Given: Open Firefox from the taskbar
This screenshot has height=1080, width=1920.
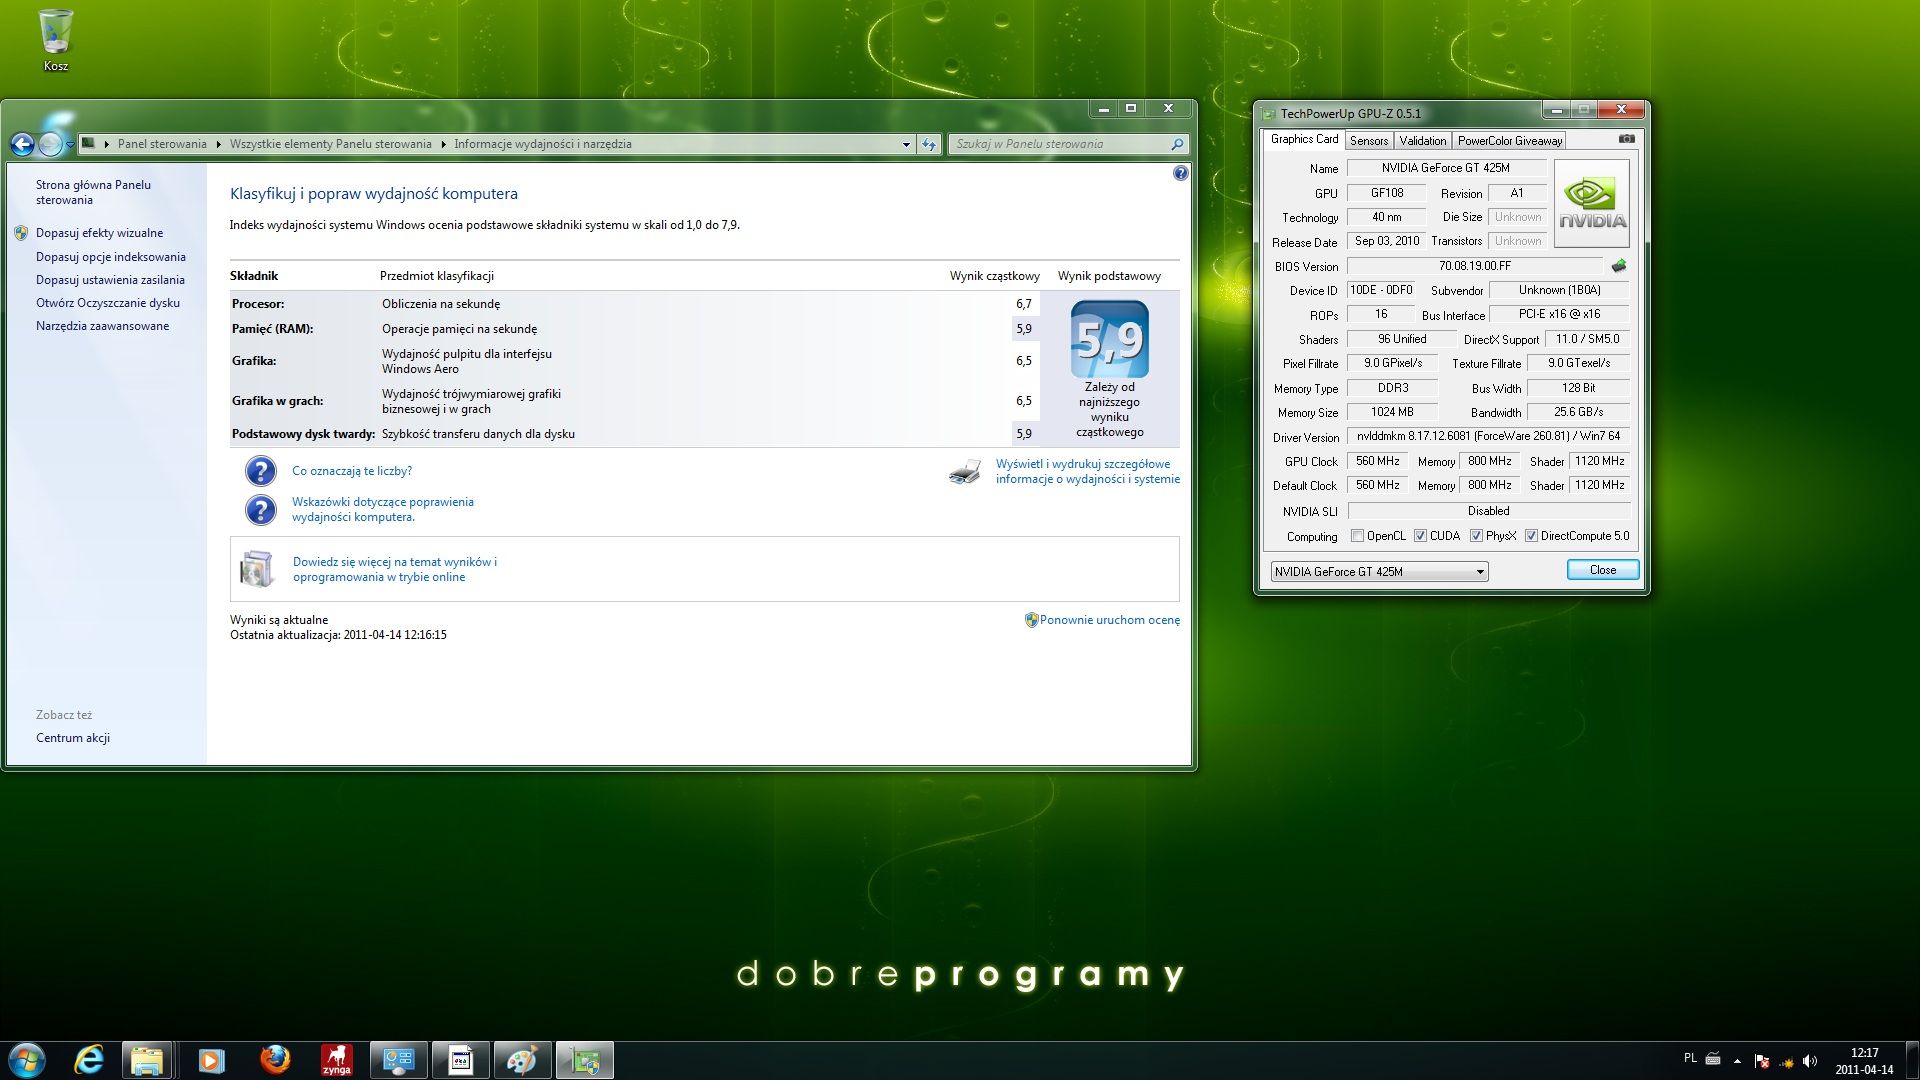Looking at the screenshot, I should point(274,1059).
